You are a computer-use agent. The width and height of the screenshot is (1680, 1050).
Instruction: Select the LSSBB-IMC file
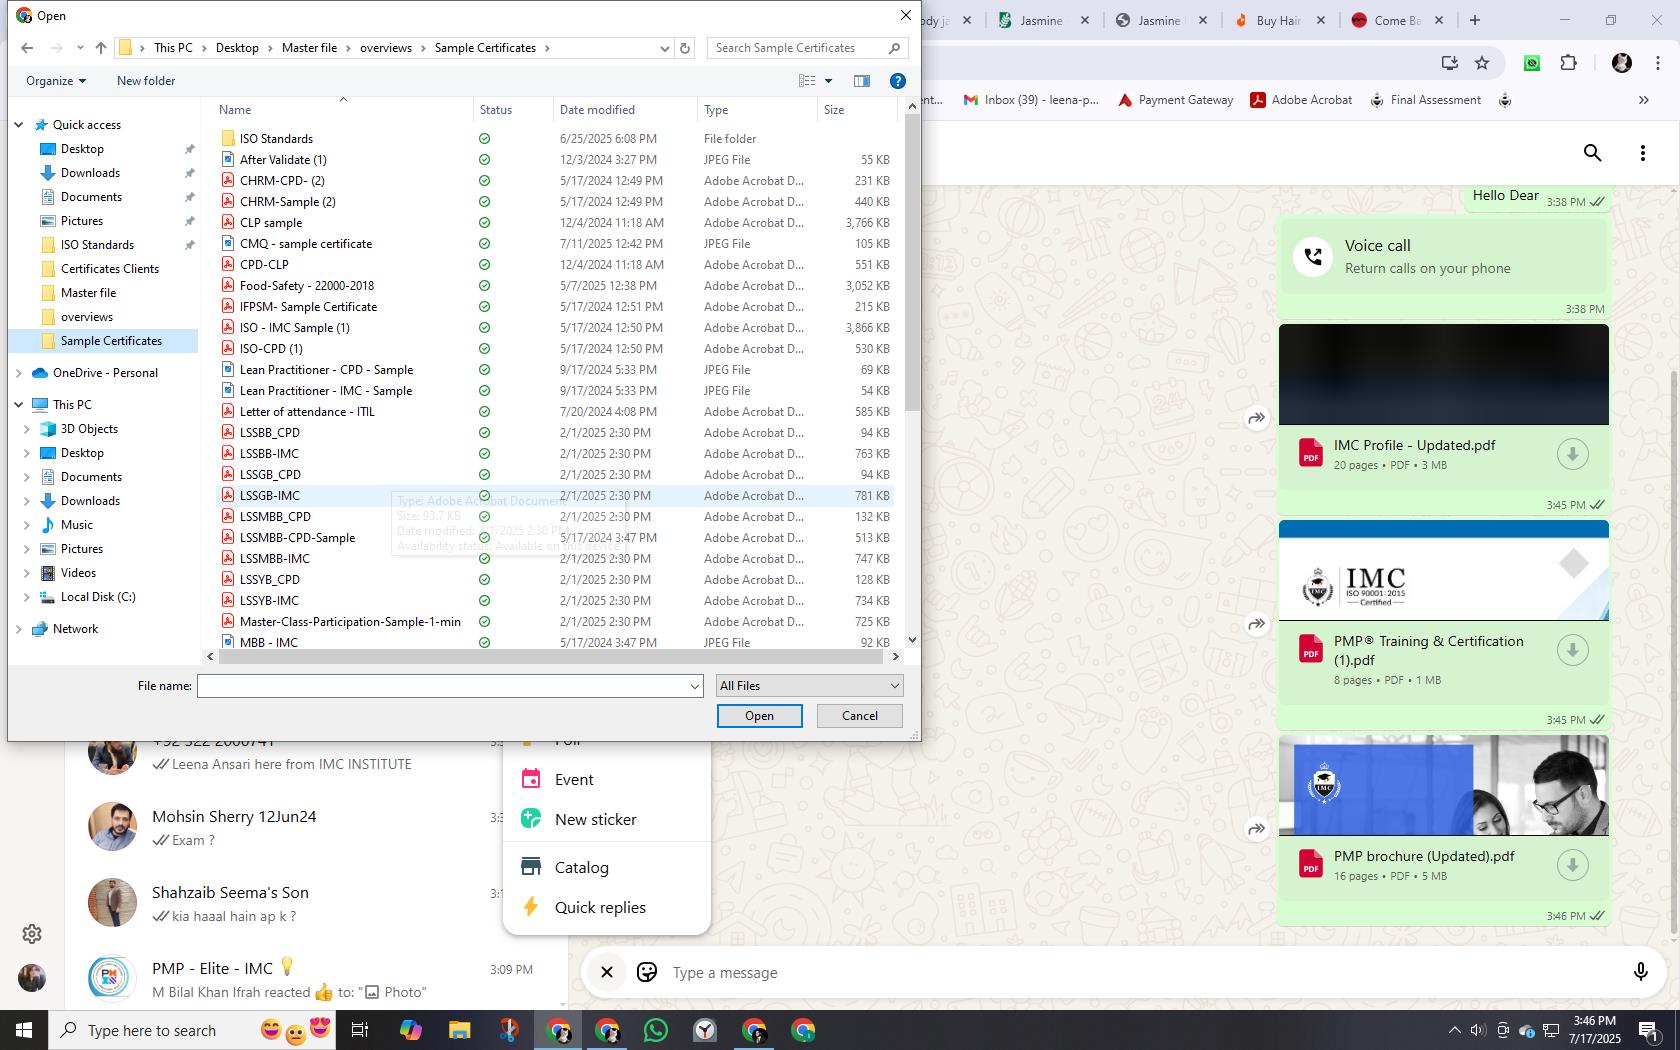coord(269,454)
